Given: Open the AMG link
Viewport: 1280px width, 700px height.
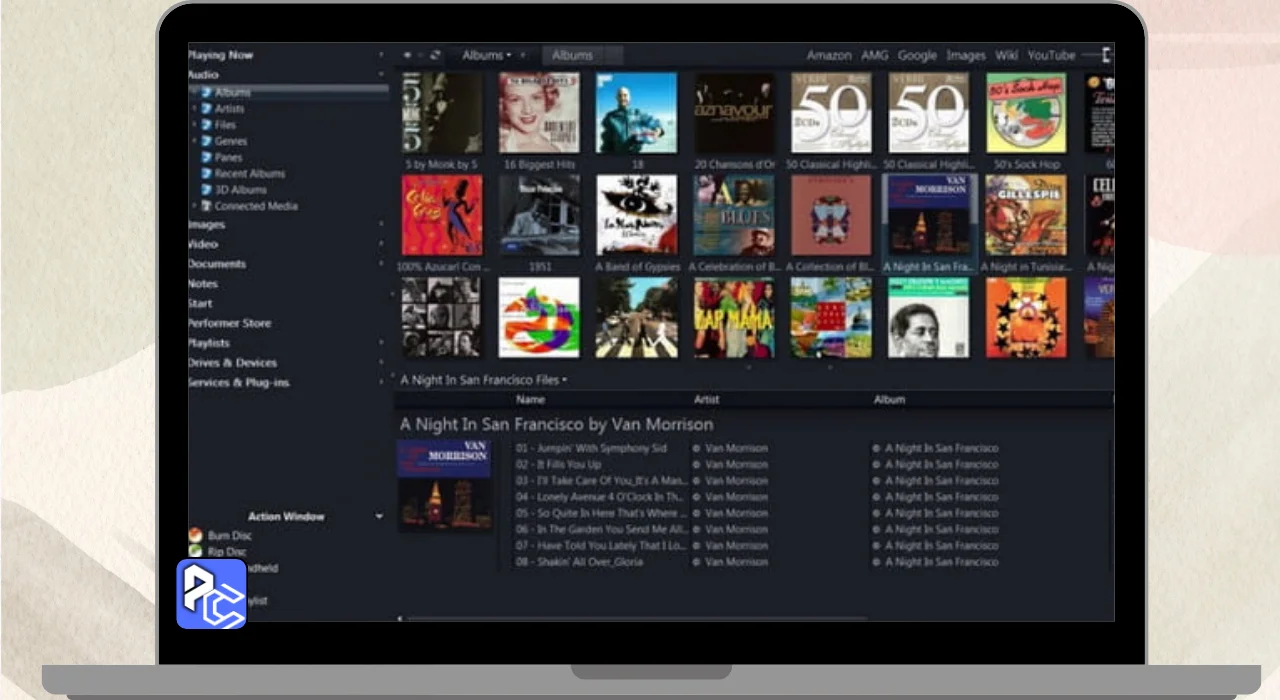Looking at the screenshot, I should coord(875,55).
